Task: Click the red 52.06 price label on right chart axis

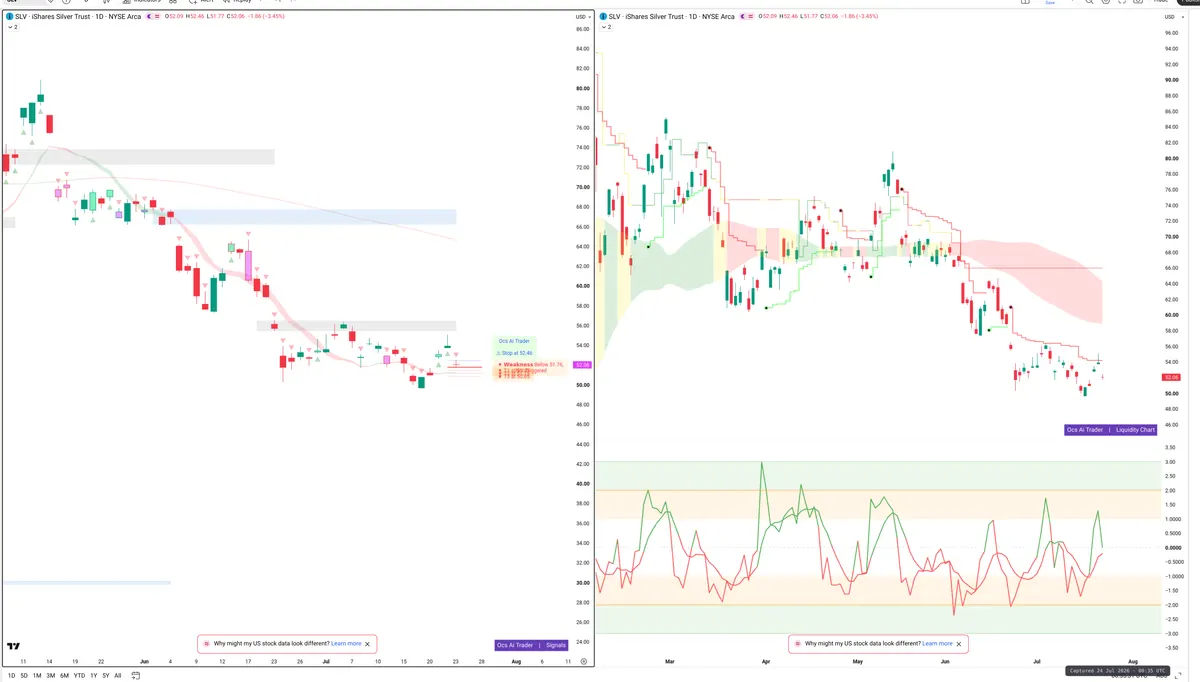Action: pos(1171,377)
